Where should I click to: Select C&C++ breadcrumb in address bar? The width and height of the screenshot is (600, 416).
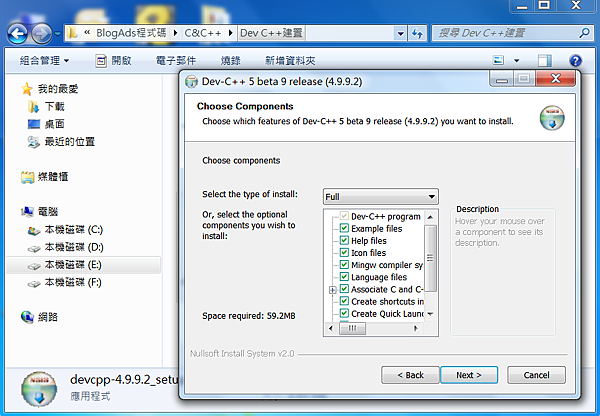203,33
